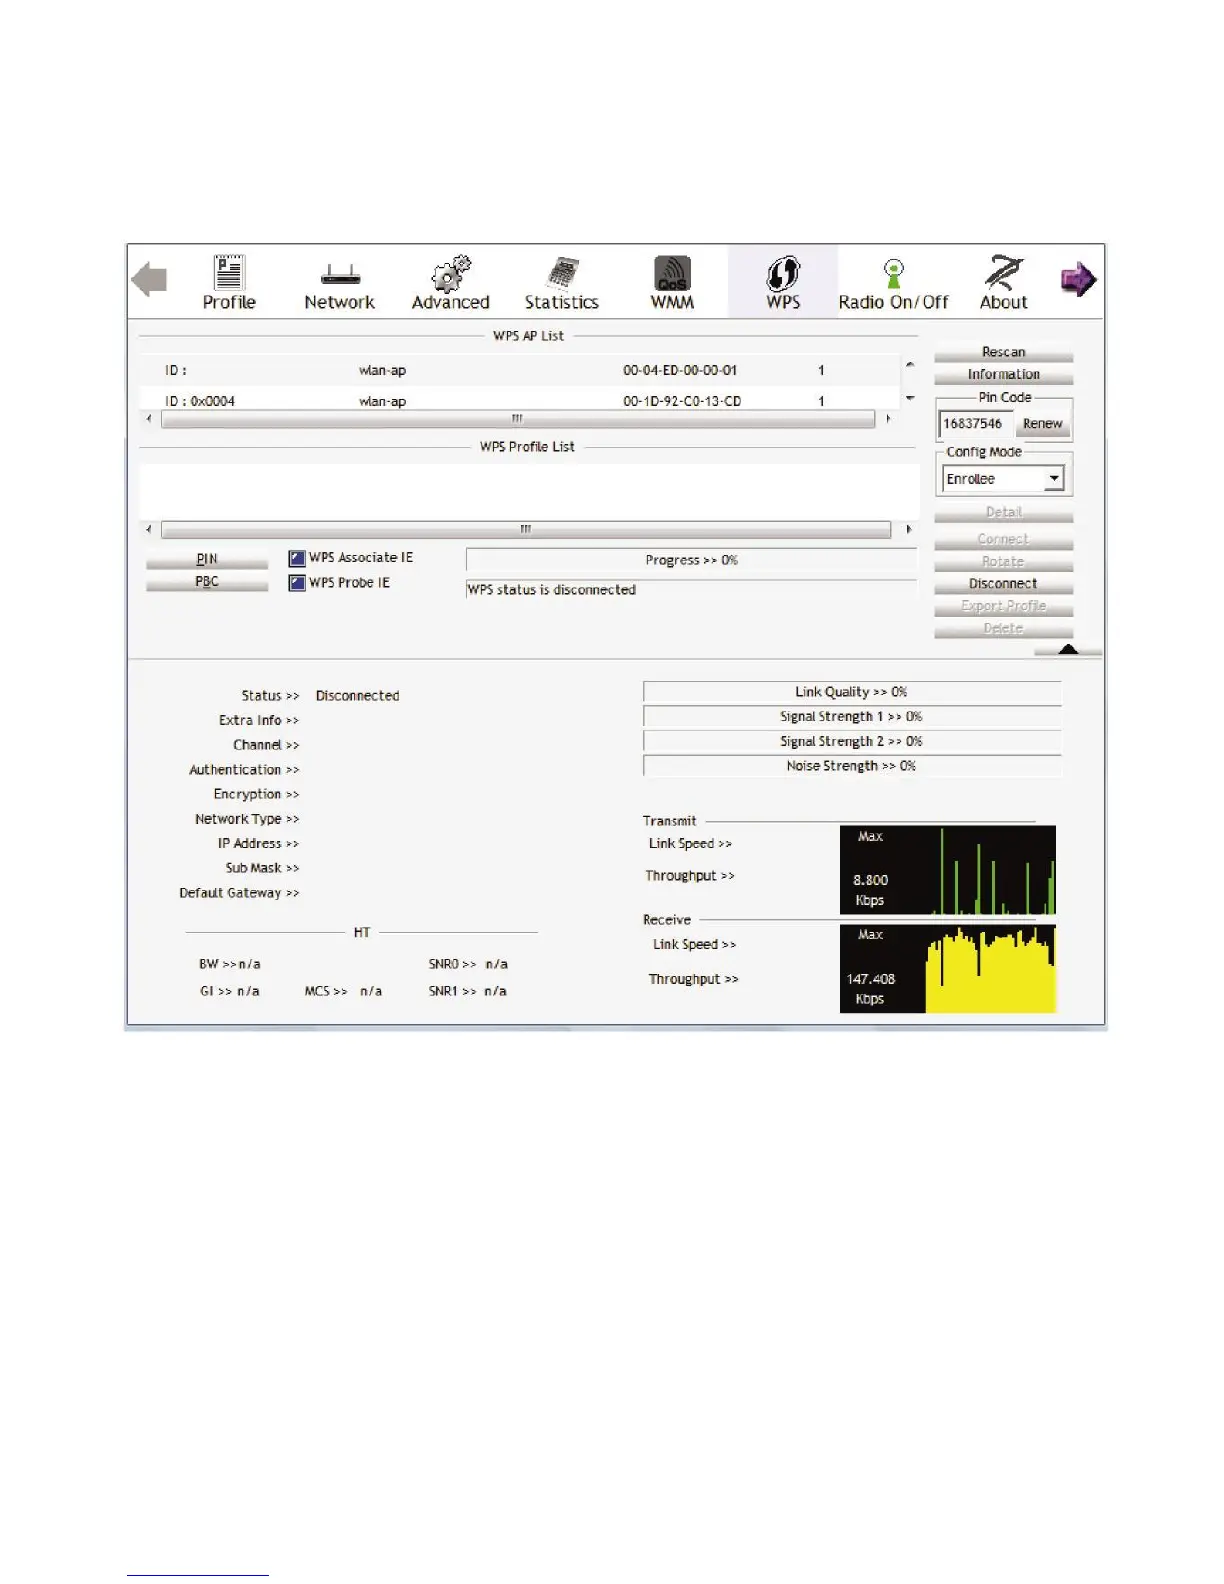
Task: Click the WPS Progress bar
Action: [x=691, y=560]
